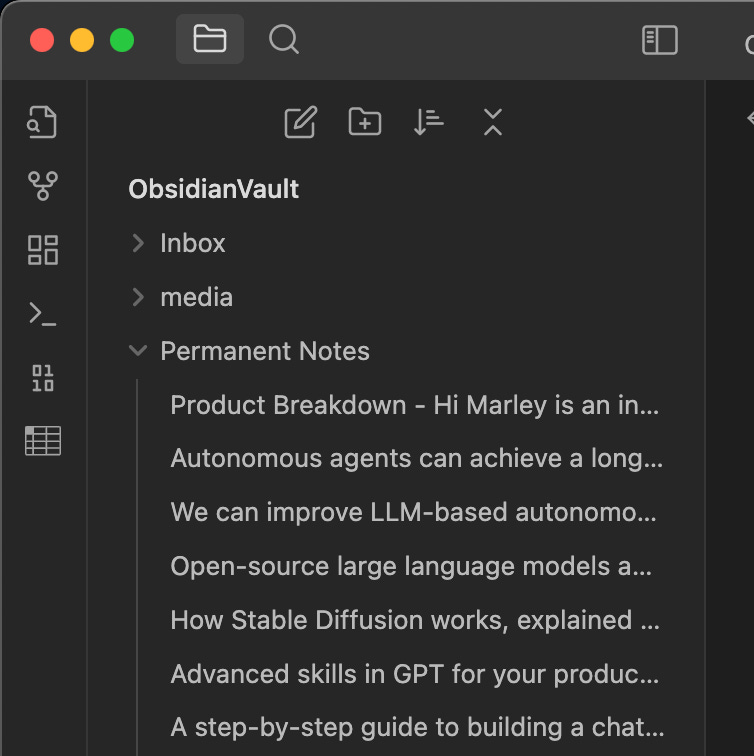Collapse the Permanent Notes folder chevron
754x756 pixels.
[138, 351]
